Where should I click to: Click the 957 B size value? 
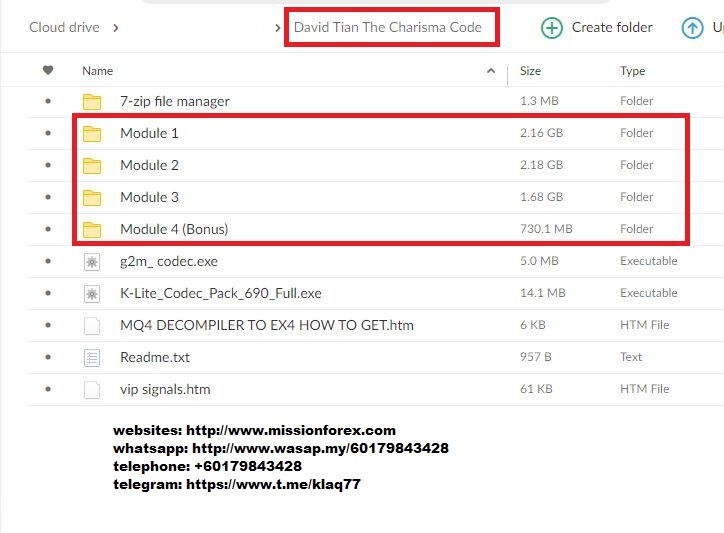pos(536,357)
